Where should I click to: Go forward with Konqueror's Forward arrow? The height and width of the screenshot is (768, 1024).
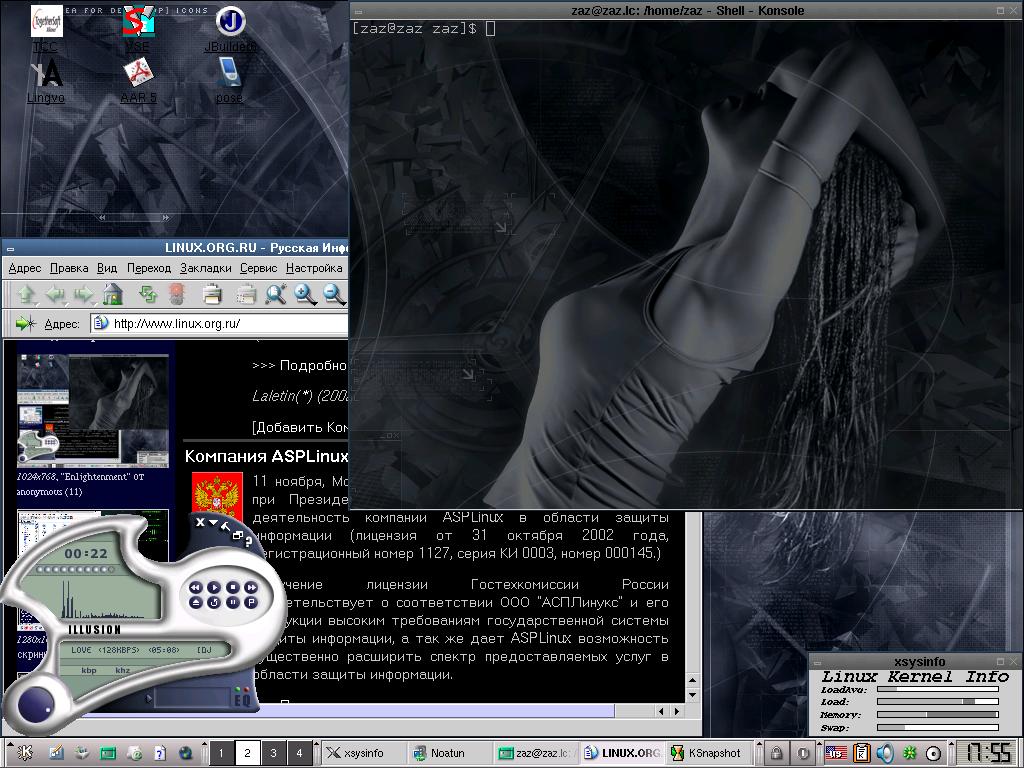[84, 295]
